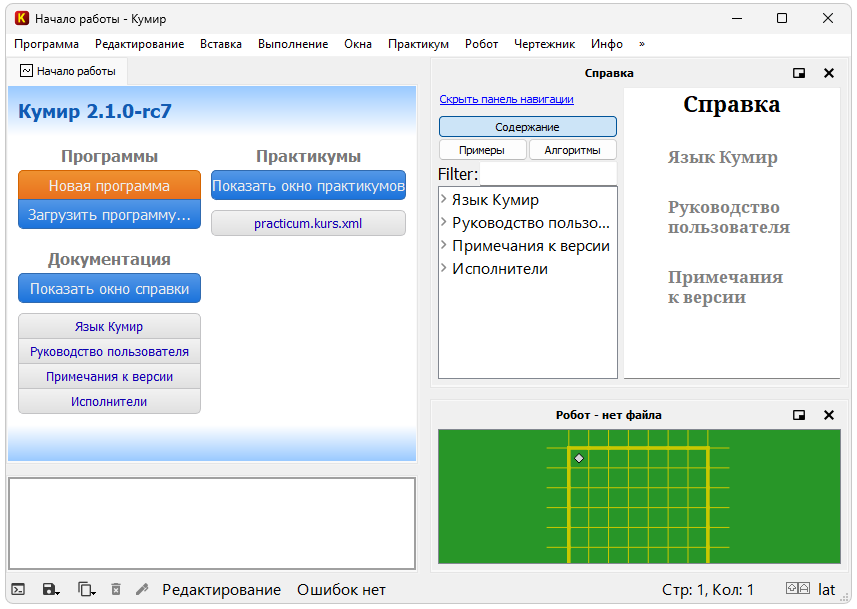Detach the Робот panel via float icon
The width and height of the screenshot is (857, 609).
coord(799,415)
